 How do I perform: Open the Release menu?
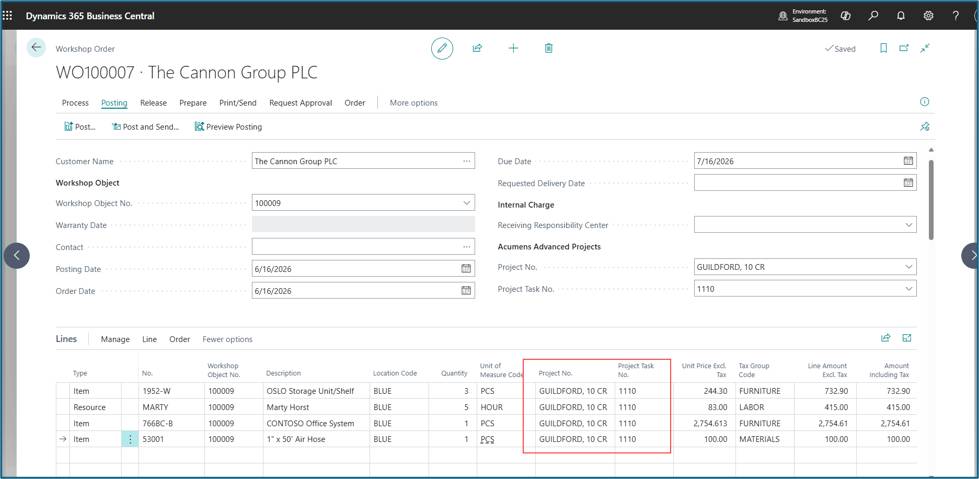pos(153,102)
